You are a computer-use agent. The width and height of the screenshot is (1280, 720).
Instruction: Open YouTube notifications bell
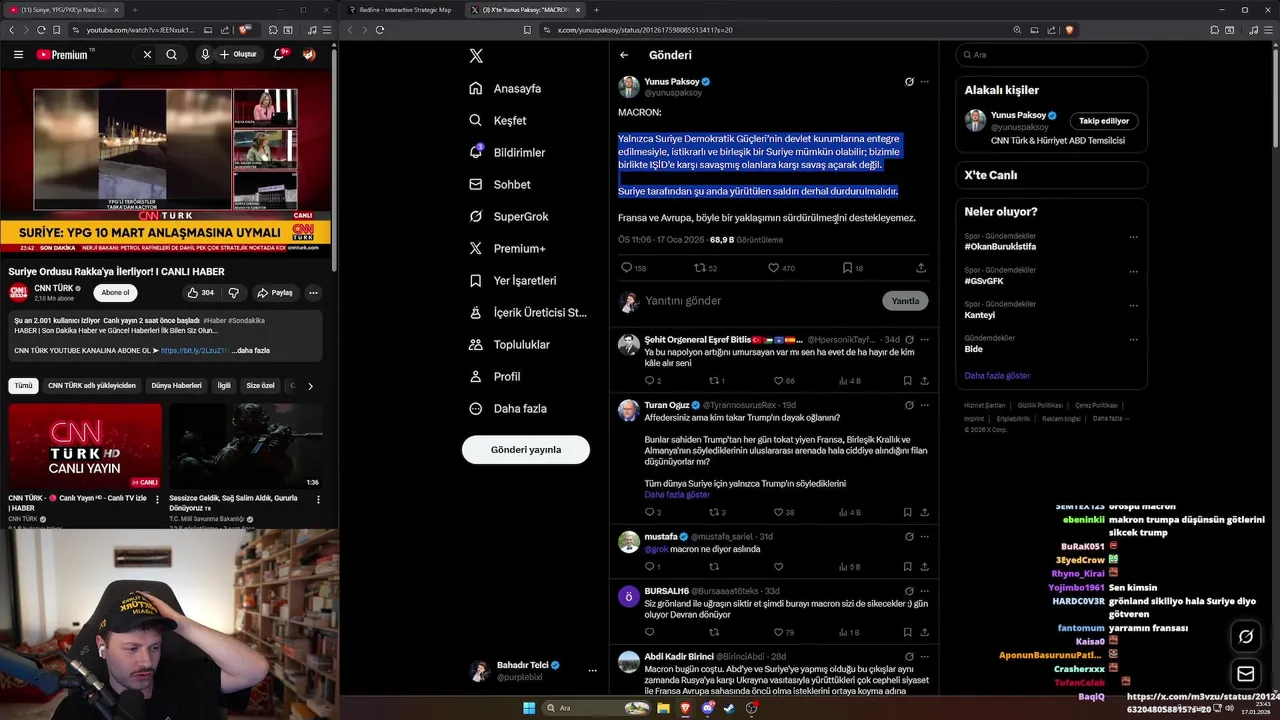point(279,55)
